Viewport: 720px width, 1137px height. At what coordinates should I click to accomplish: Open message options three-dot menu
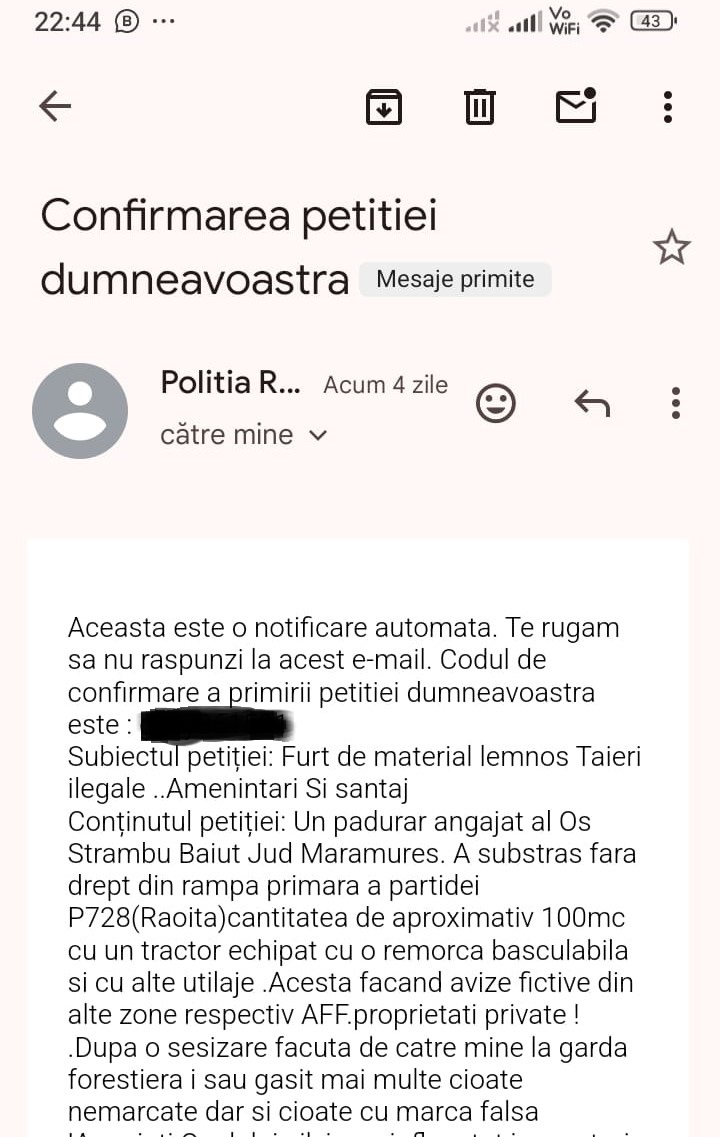(x=676, y=403)
